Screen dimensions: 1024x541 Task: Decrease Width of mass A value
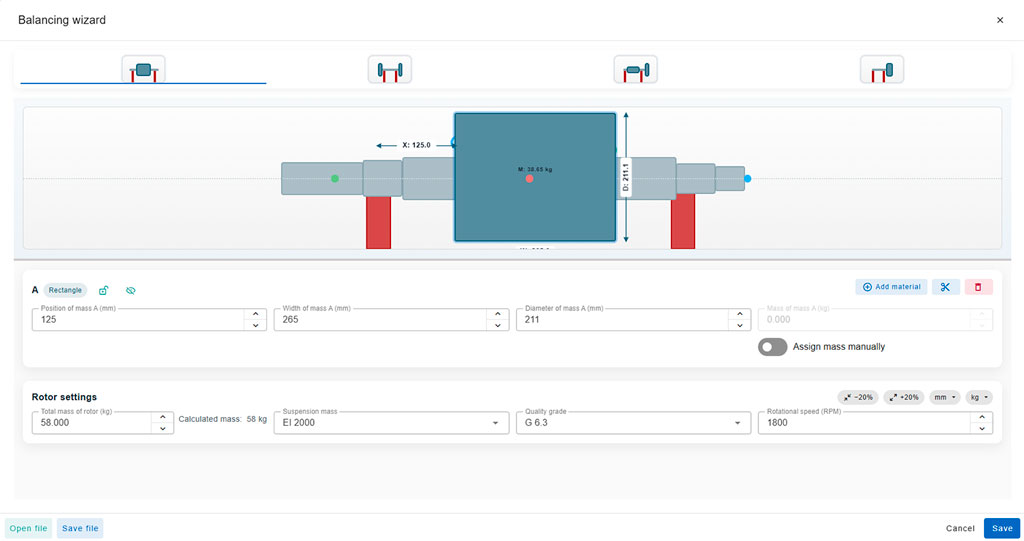(x=498, y=325)
